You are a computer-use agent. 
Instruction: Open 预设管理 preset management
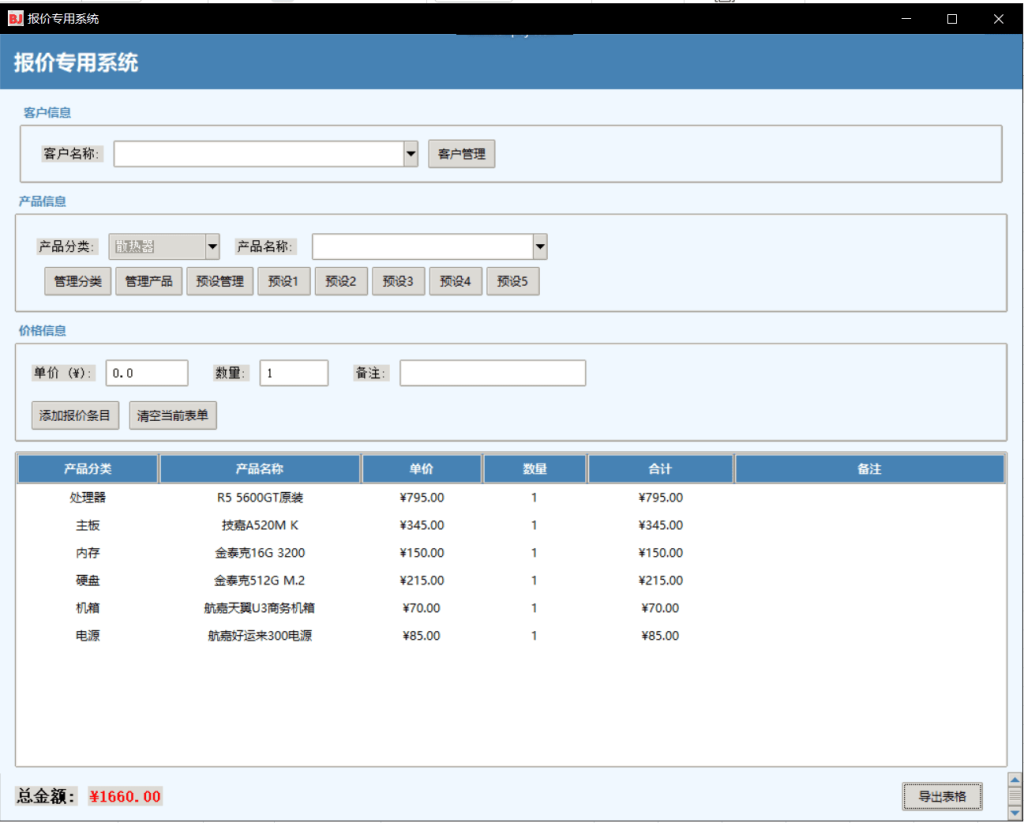[219, 281]
